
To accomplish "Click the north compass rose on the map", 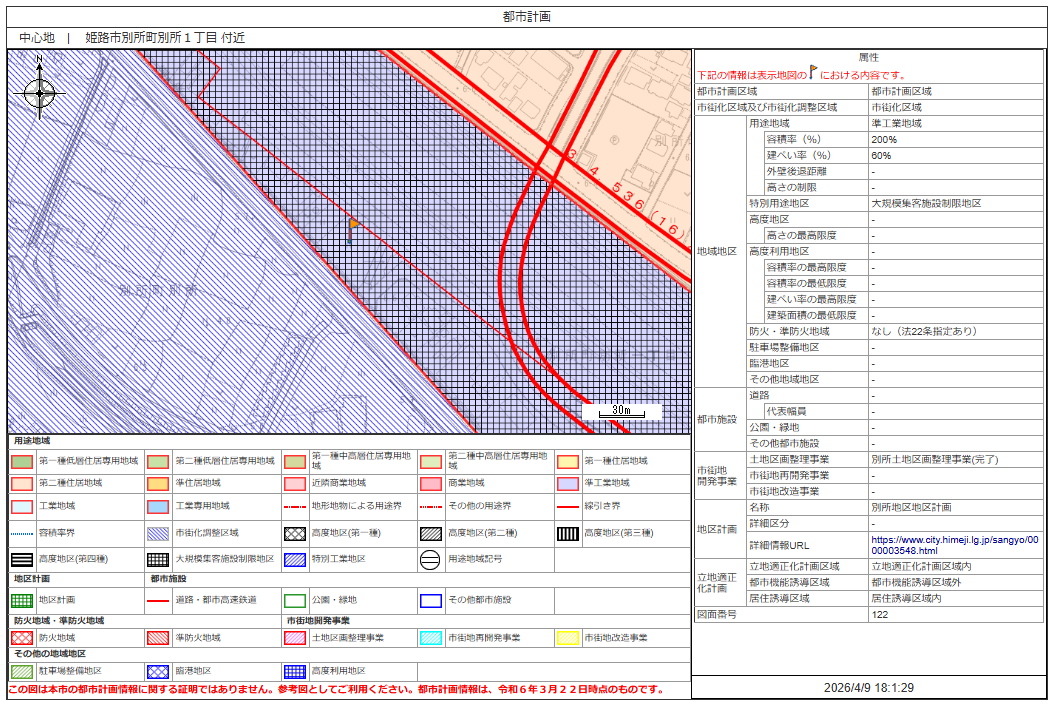I will tap(39, 93).
